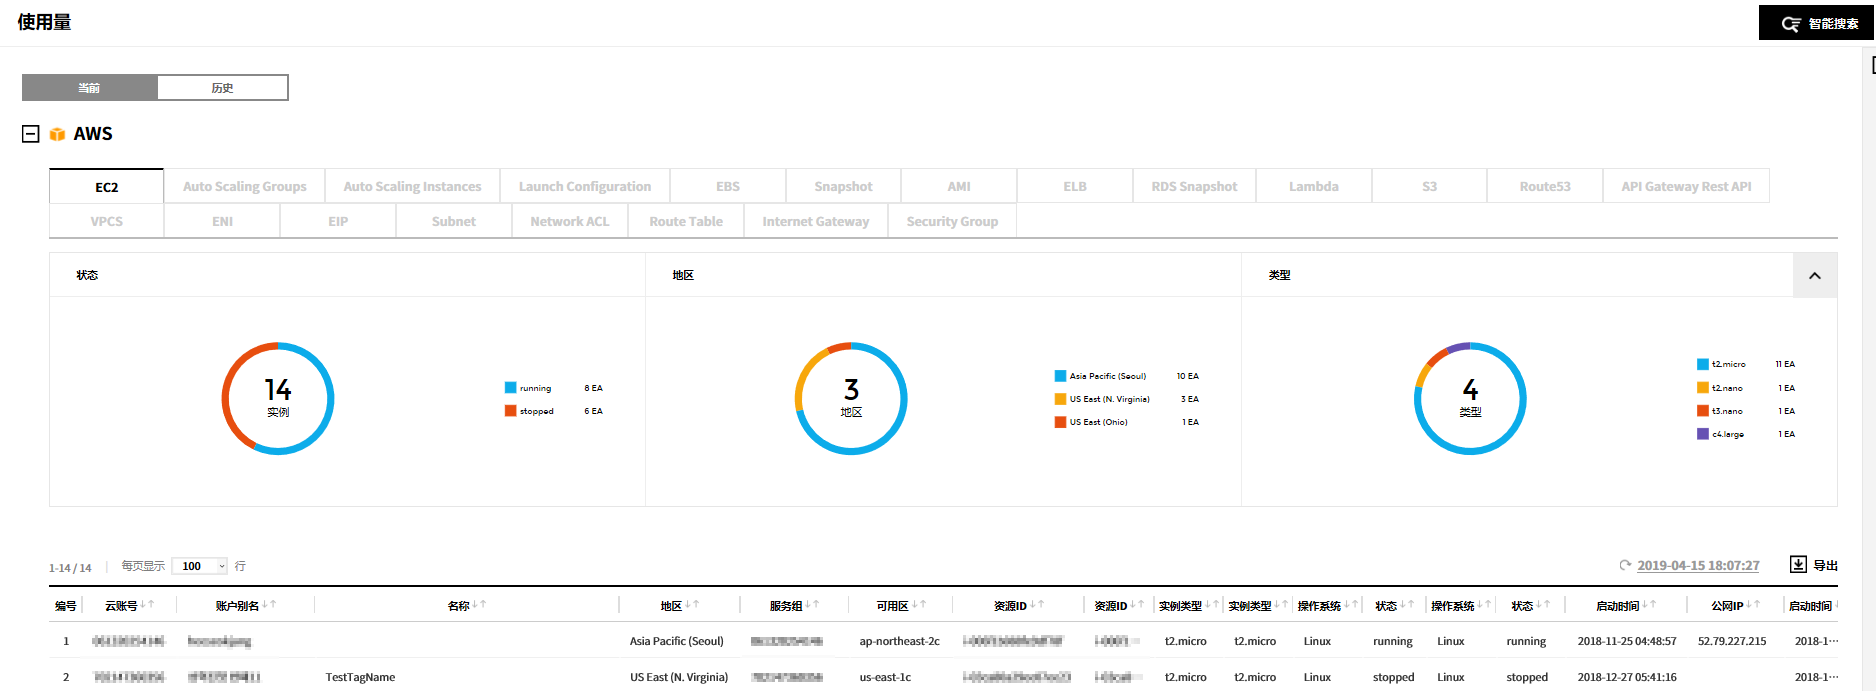Image resolution: width=1876 pixels, height=691 pixels.
Task: Switch to the Security Group tab
Action: [951, 221]
